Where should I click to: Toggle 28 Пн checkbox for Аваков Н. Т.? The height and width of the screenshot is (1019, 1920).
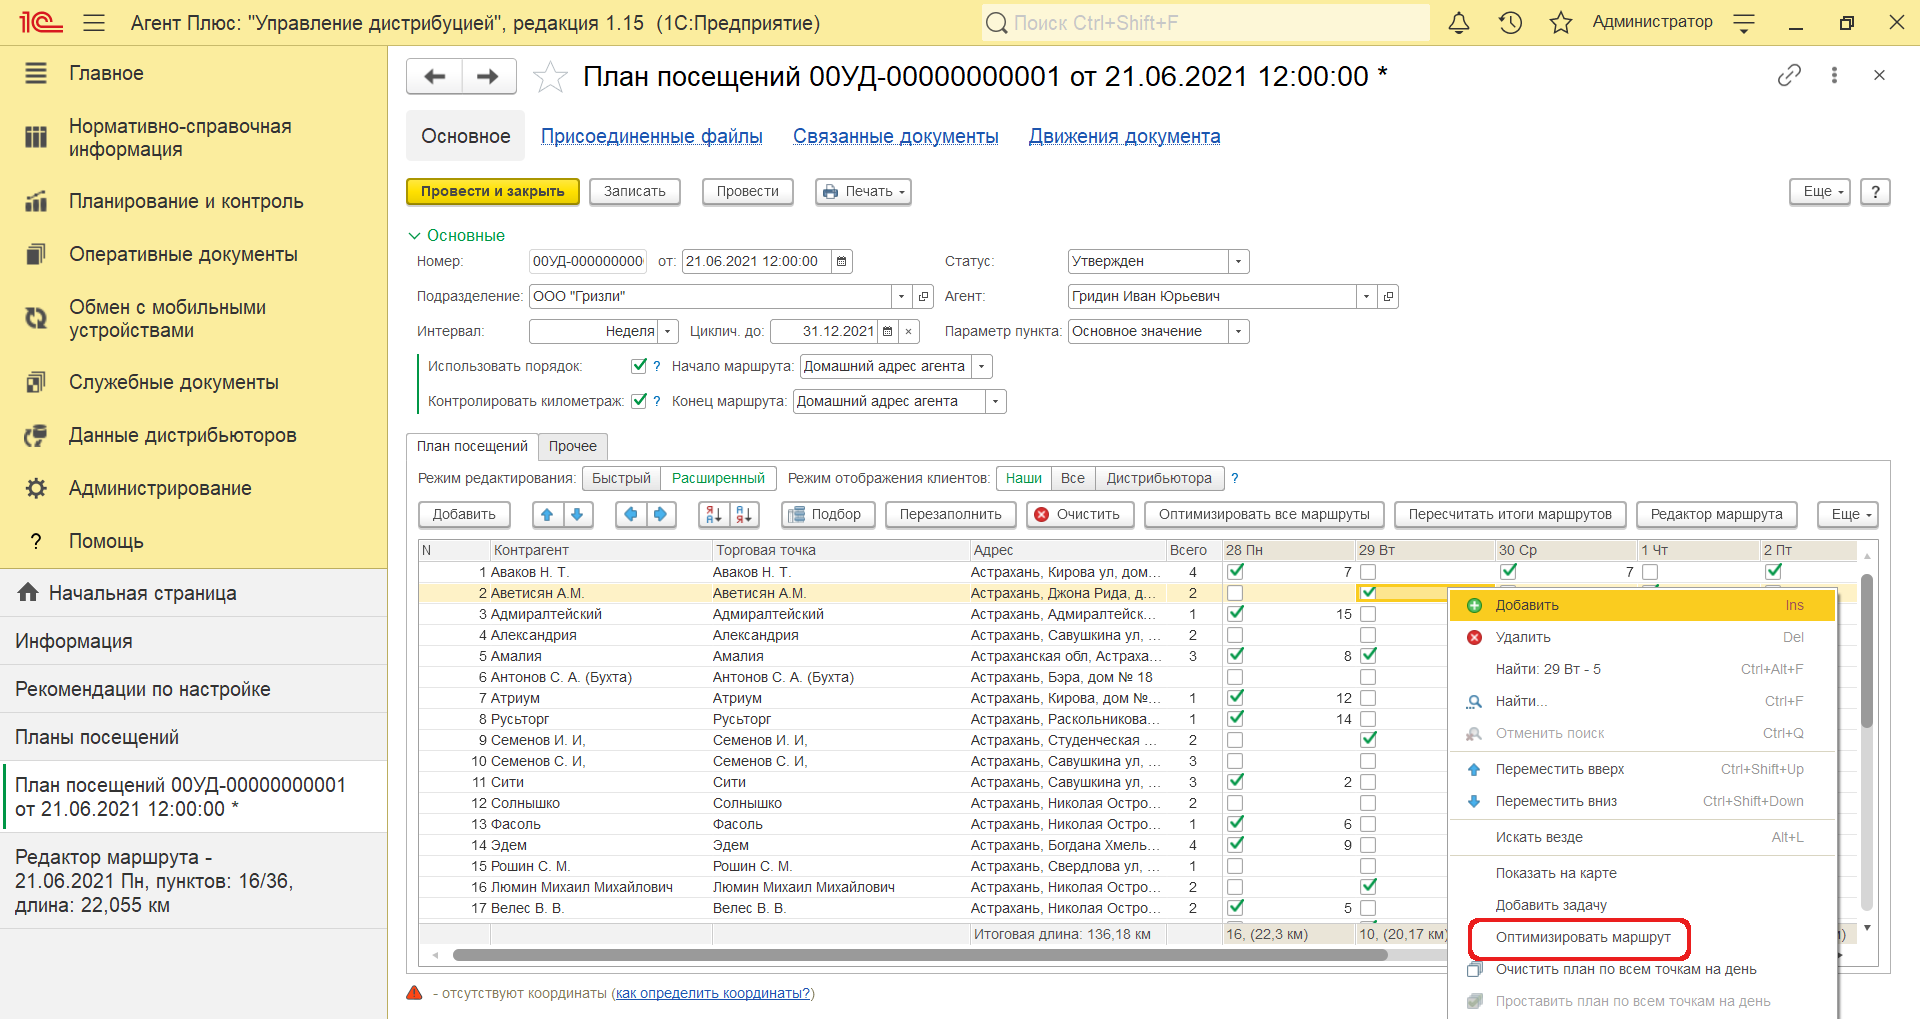(x=1235, y=572)
